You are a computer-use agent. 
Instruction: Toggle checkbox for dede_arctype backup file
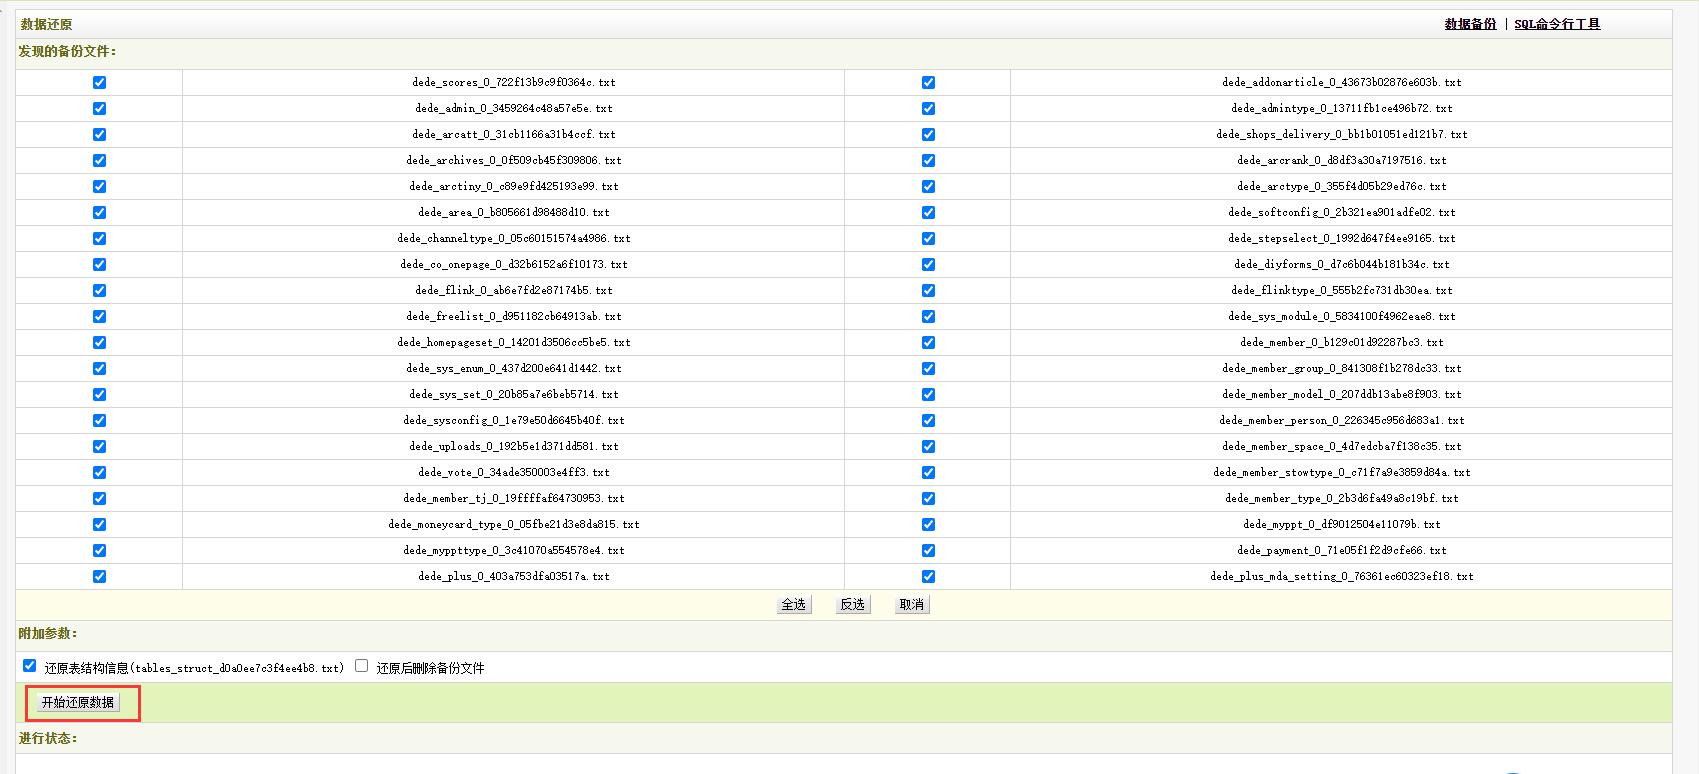928,186
